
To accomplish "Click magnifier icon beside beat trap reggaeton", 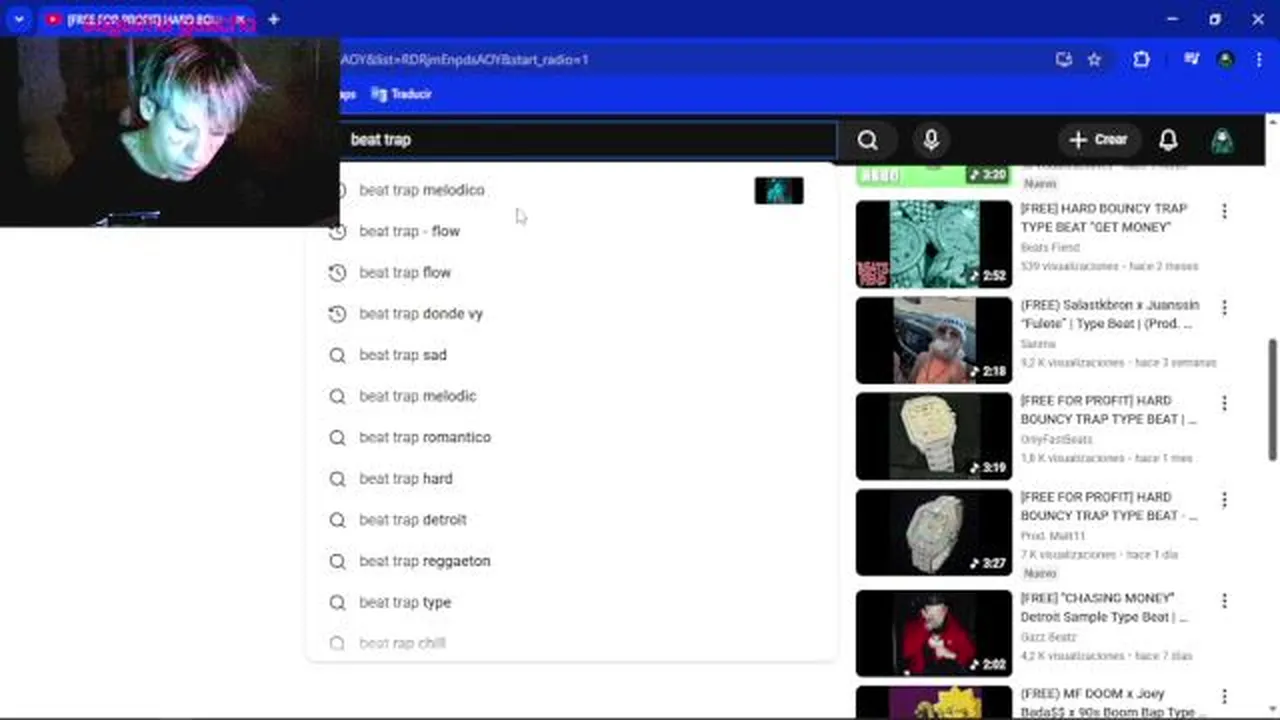I will (x=337, y=561).
